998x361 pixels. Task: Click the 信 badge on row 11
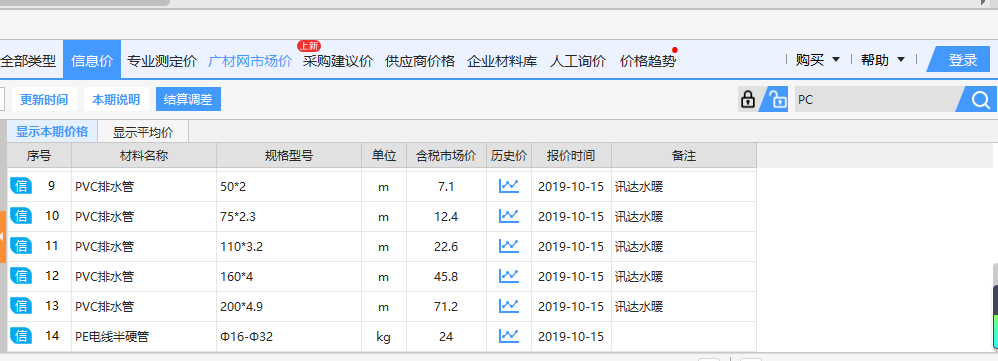coord(21,246)
